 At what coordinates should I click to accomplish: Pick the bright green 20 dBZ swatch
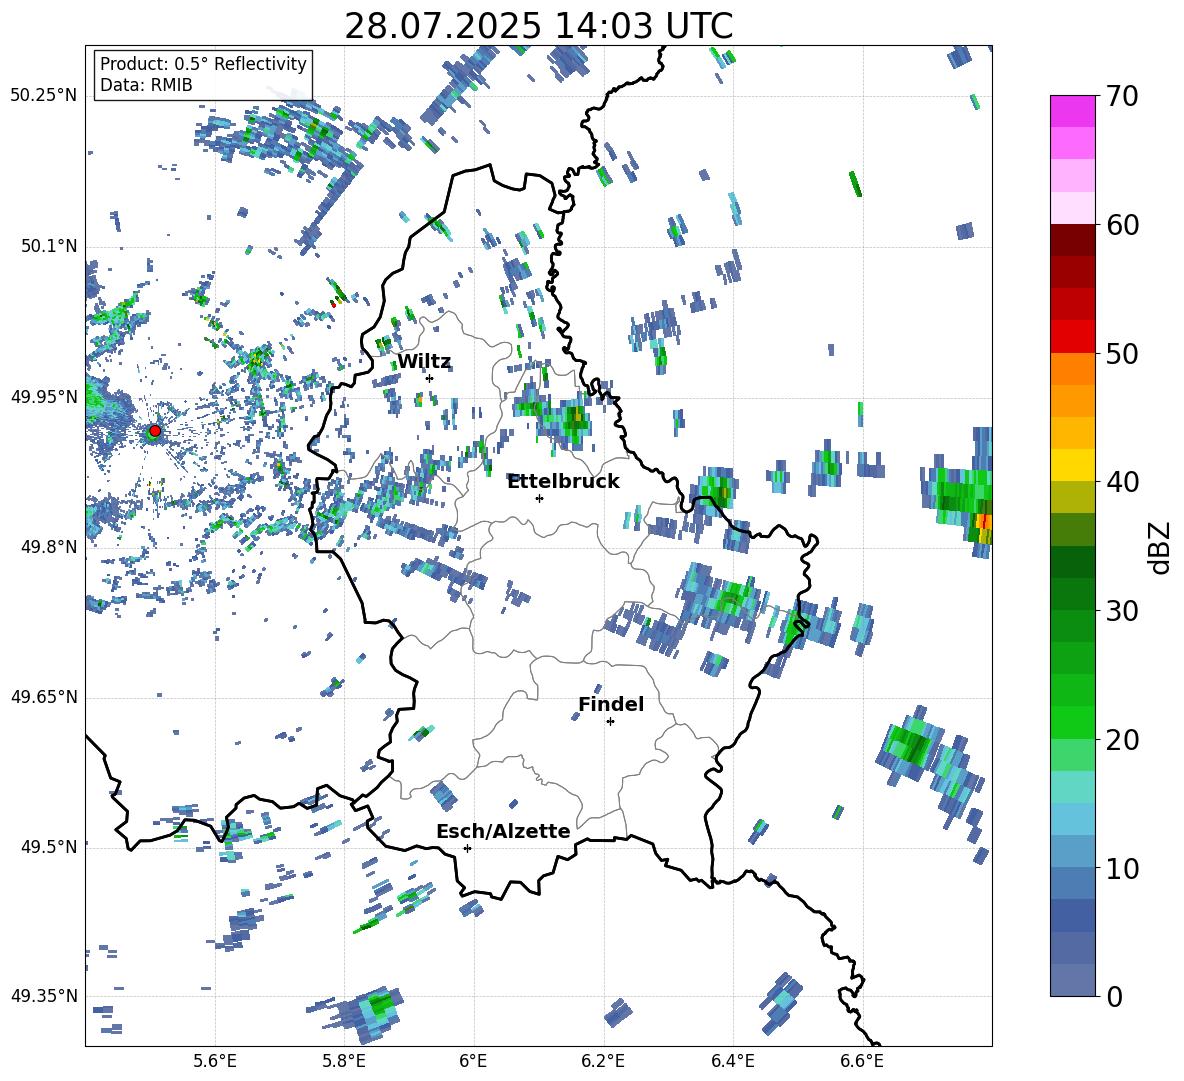pos(1072,722)
